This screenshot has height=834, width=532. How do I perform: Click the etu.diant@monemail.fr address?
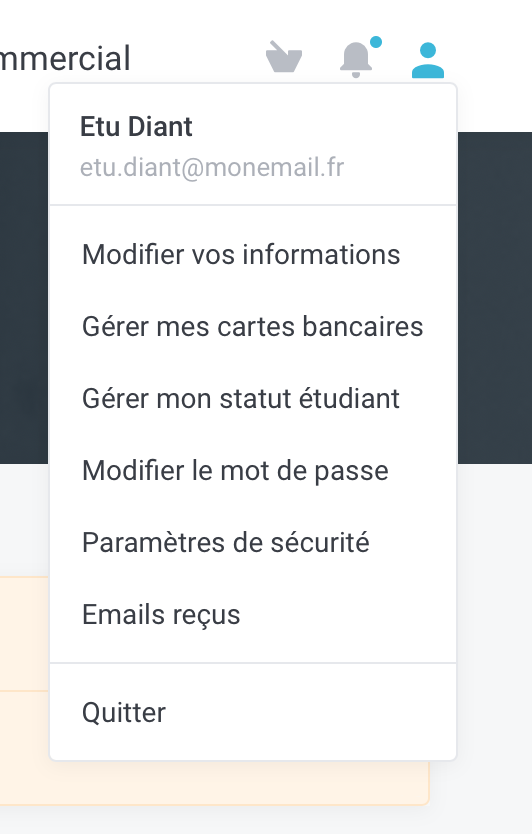coord(212,167)
